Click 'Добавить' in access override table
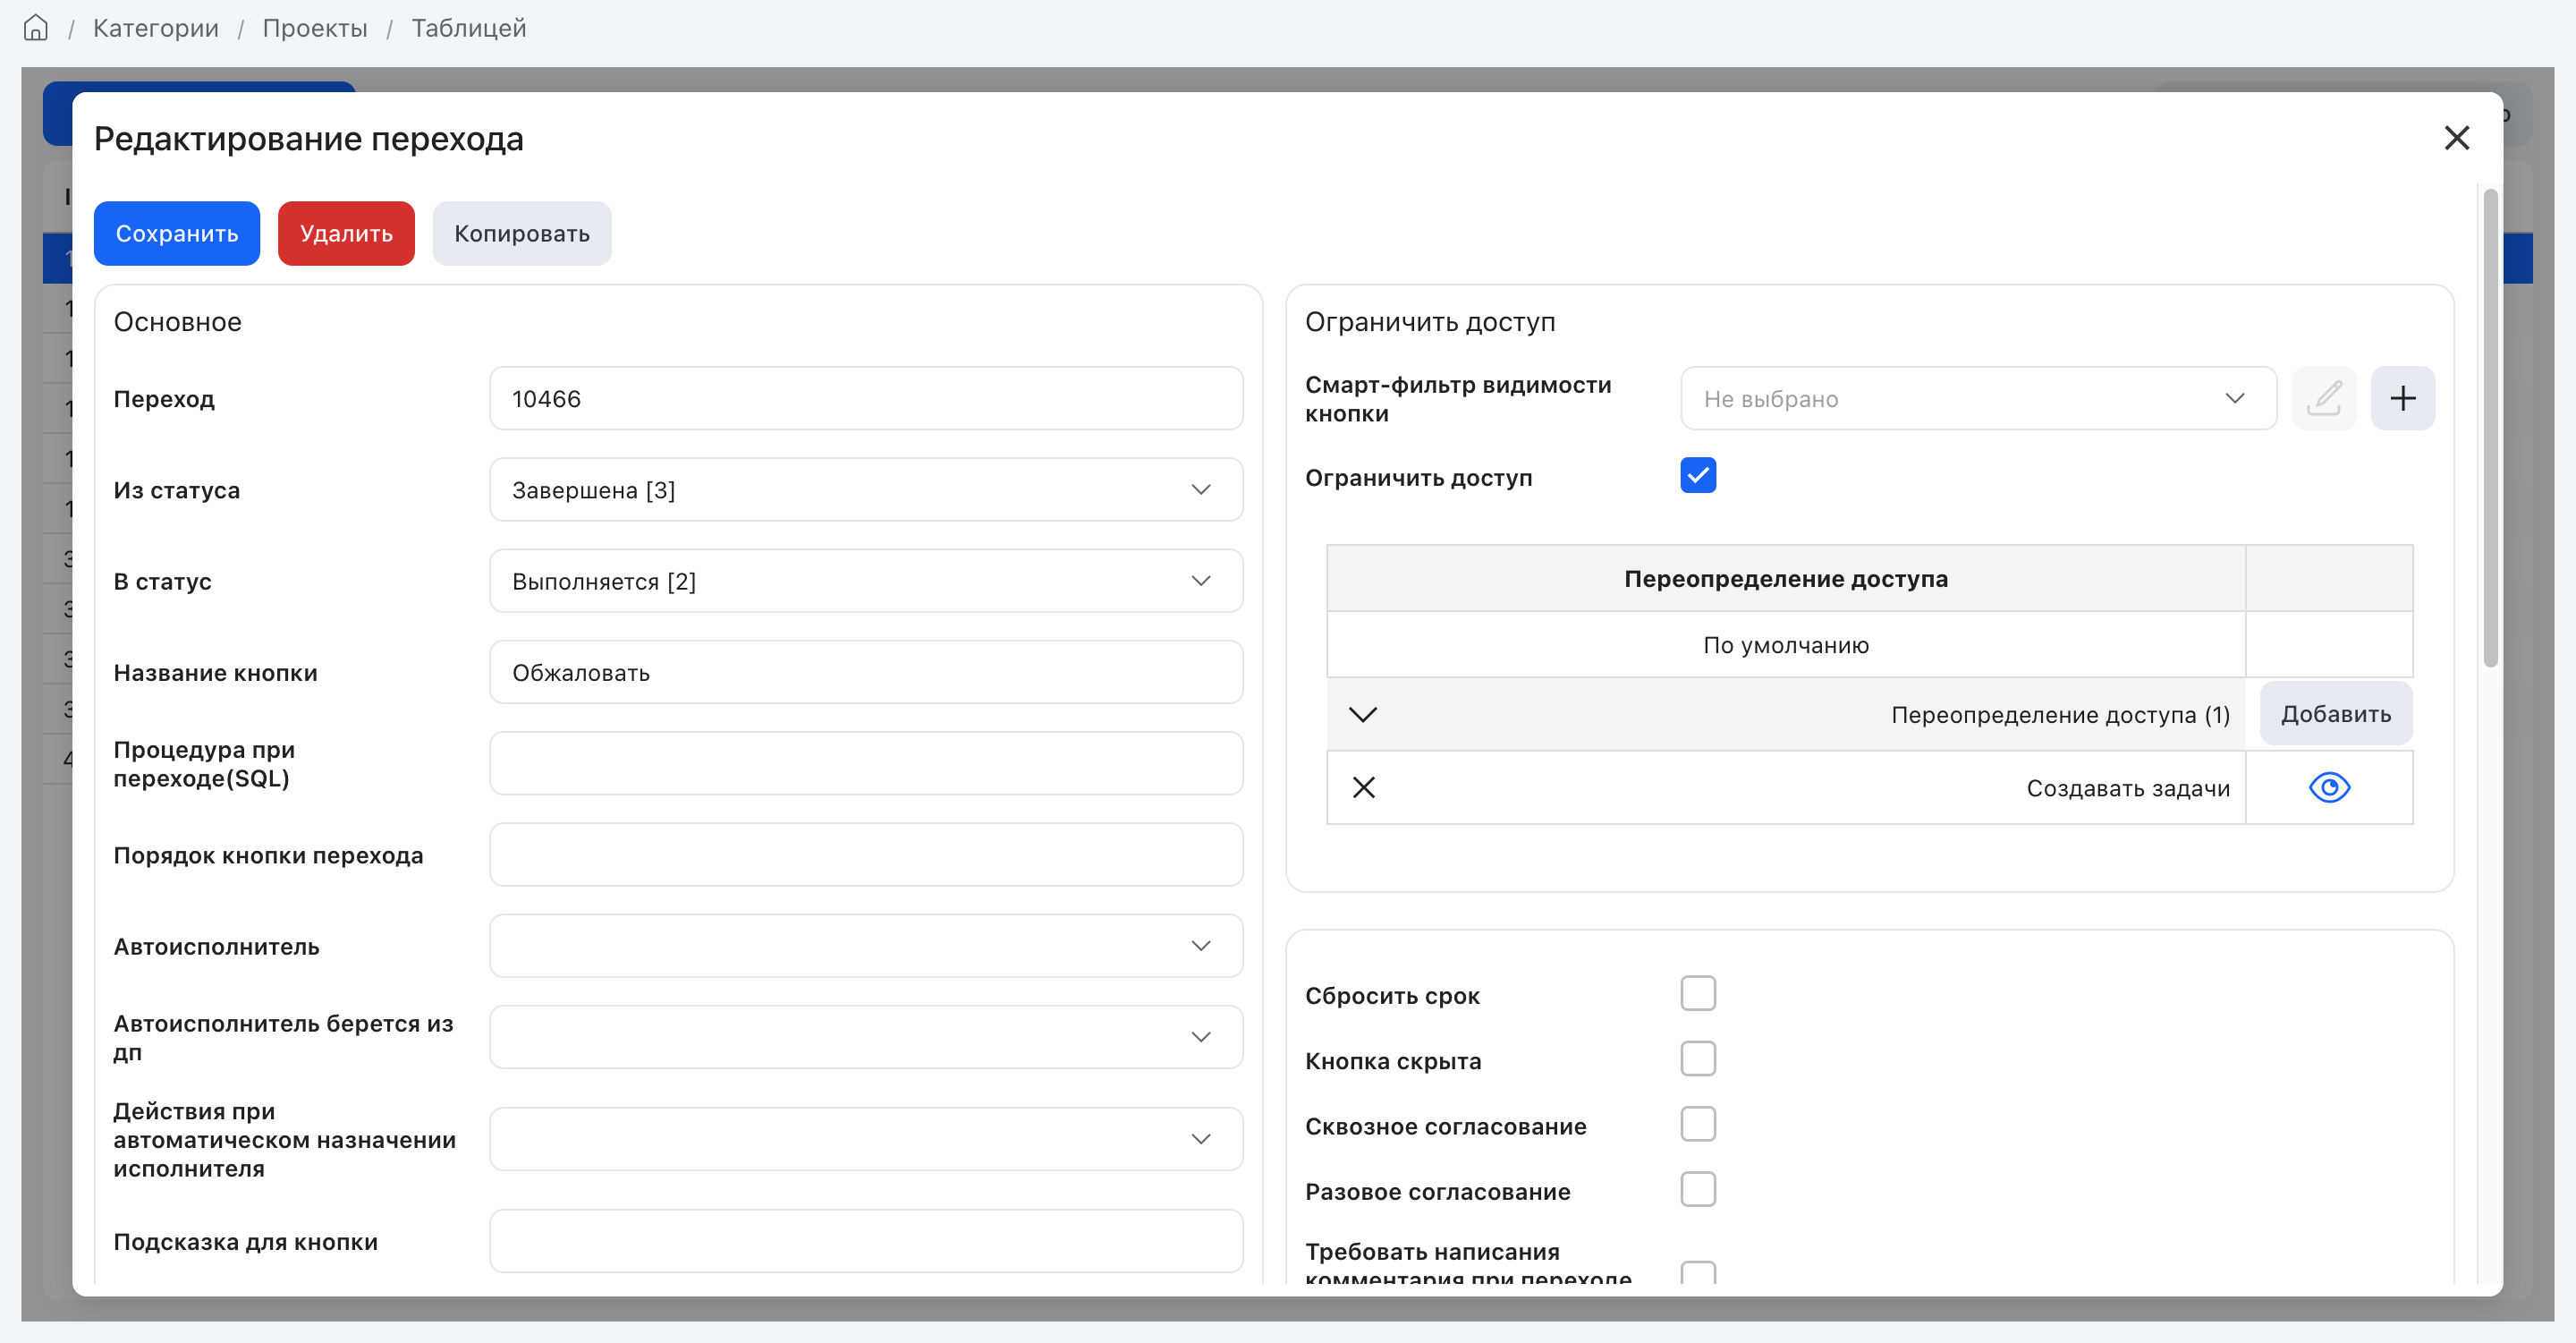The width and height of the screenshot is (2576, 1343). coord(2336,714)
